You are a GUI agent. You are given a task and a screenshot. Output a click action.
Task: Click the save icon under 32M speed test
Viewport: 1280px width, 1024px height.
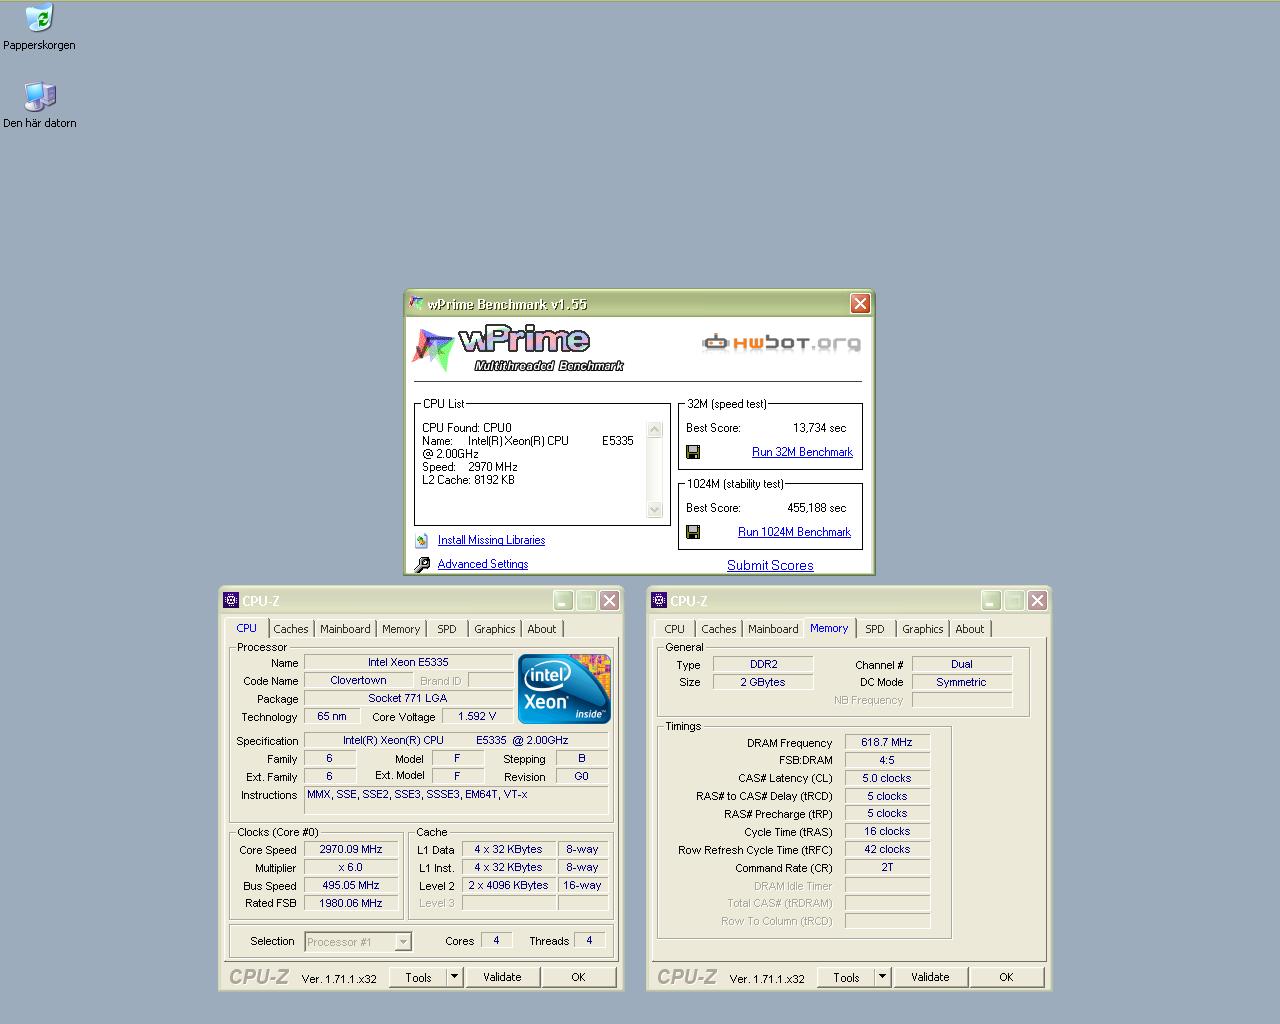(693, 452)
